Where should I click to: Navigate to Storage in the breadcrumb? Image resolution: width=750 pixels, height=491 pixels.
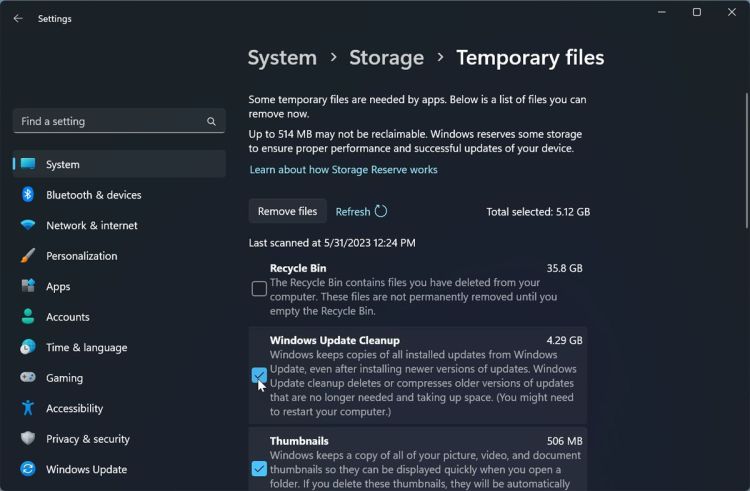pyautogui.click(x=386, y=58)
